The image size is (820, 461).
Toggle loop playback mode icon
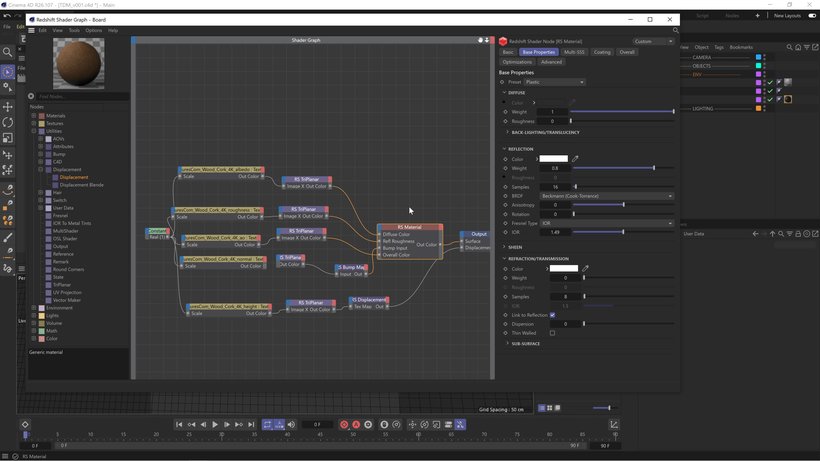pyautogui.click(x=267, y=424)
